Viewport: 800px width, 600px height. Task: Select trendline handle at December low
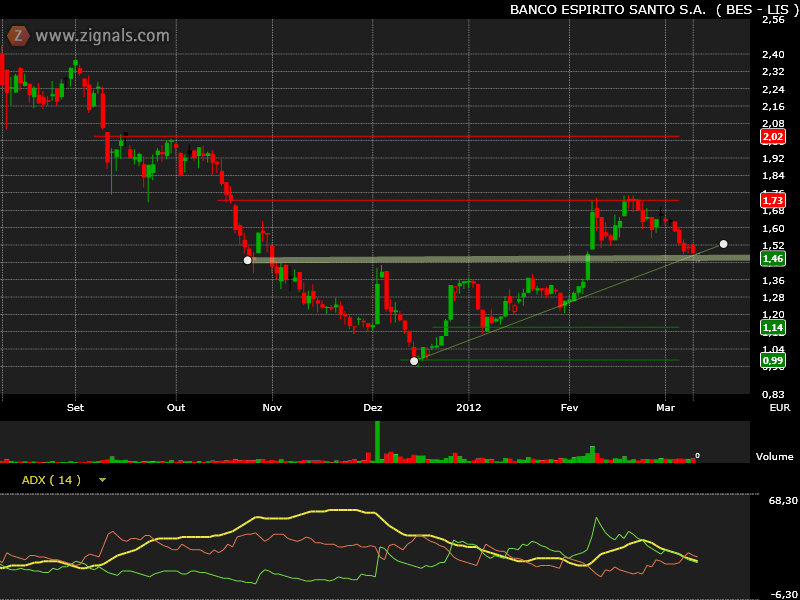[x=414, y=361]
